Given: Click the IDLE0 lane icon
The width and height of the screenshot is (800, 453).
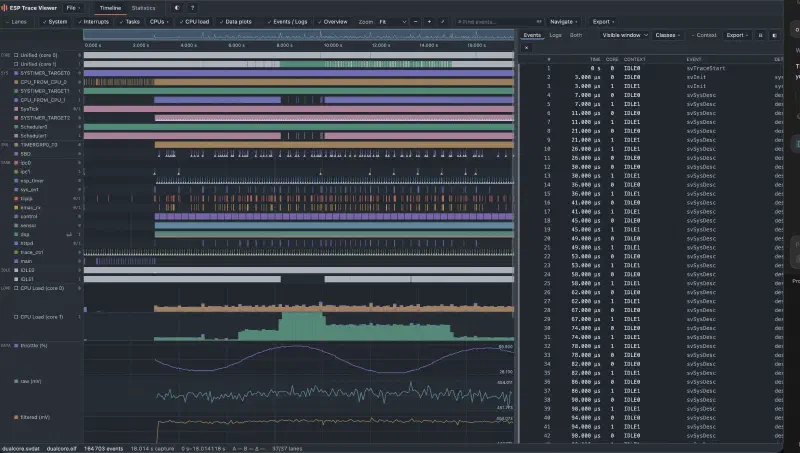Looking at the screenshot, I should tap(16, 270).
